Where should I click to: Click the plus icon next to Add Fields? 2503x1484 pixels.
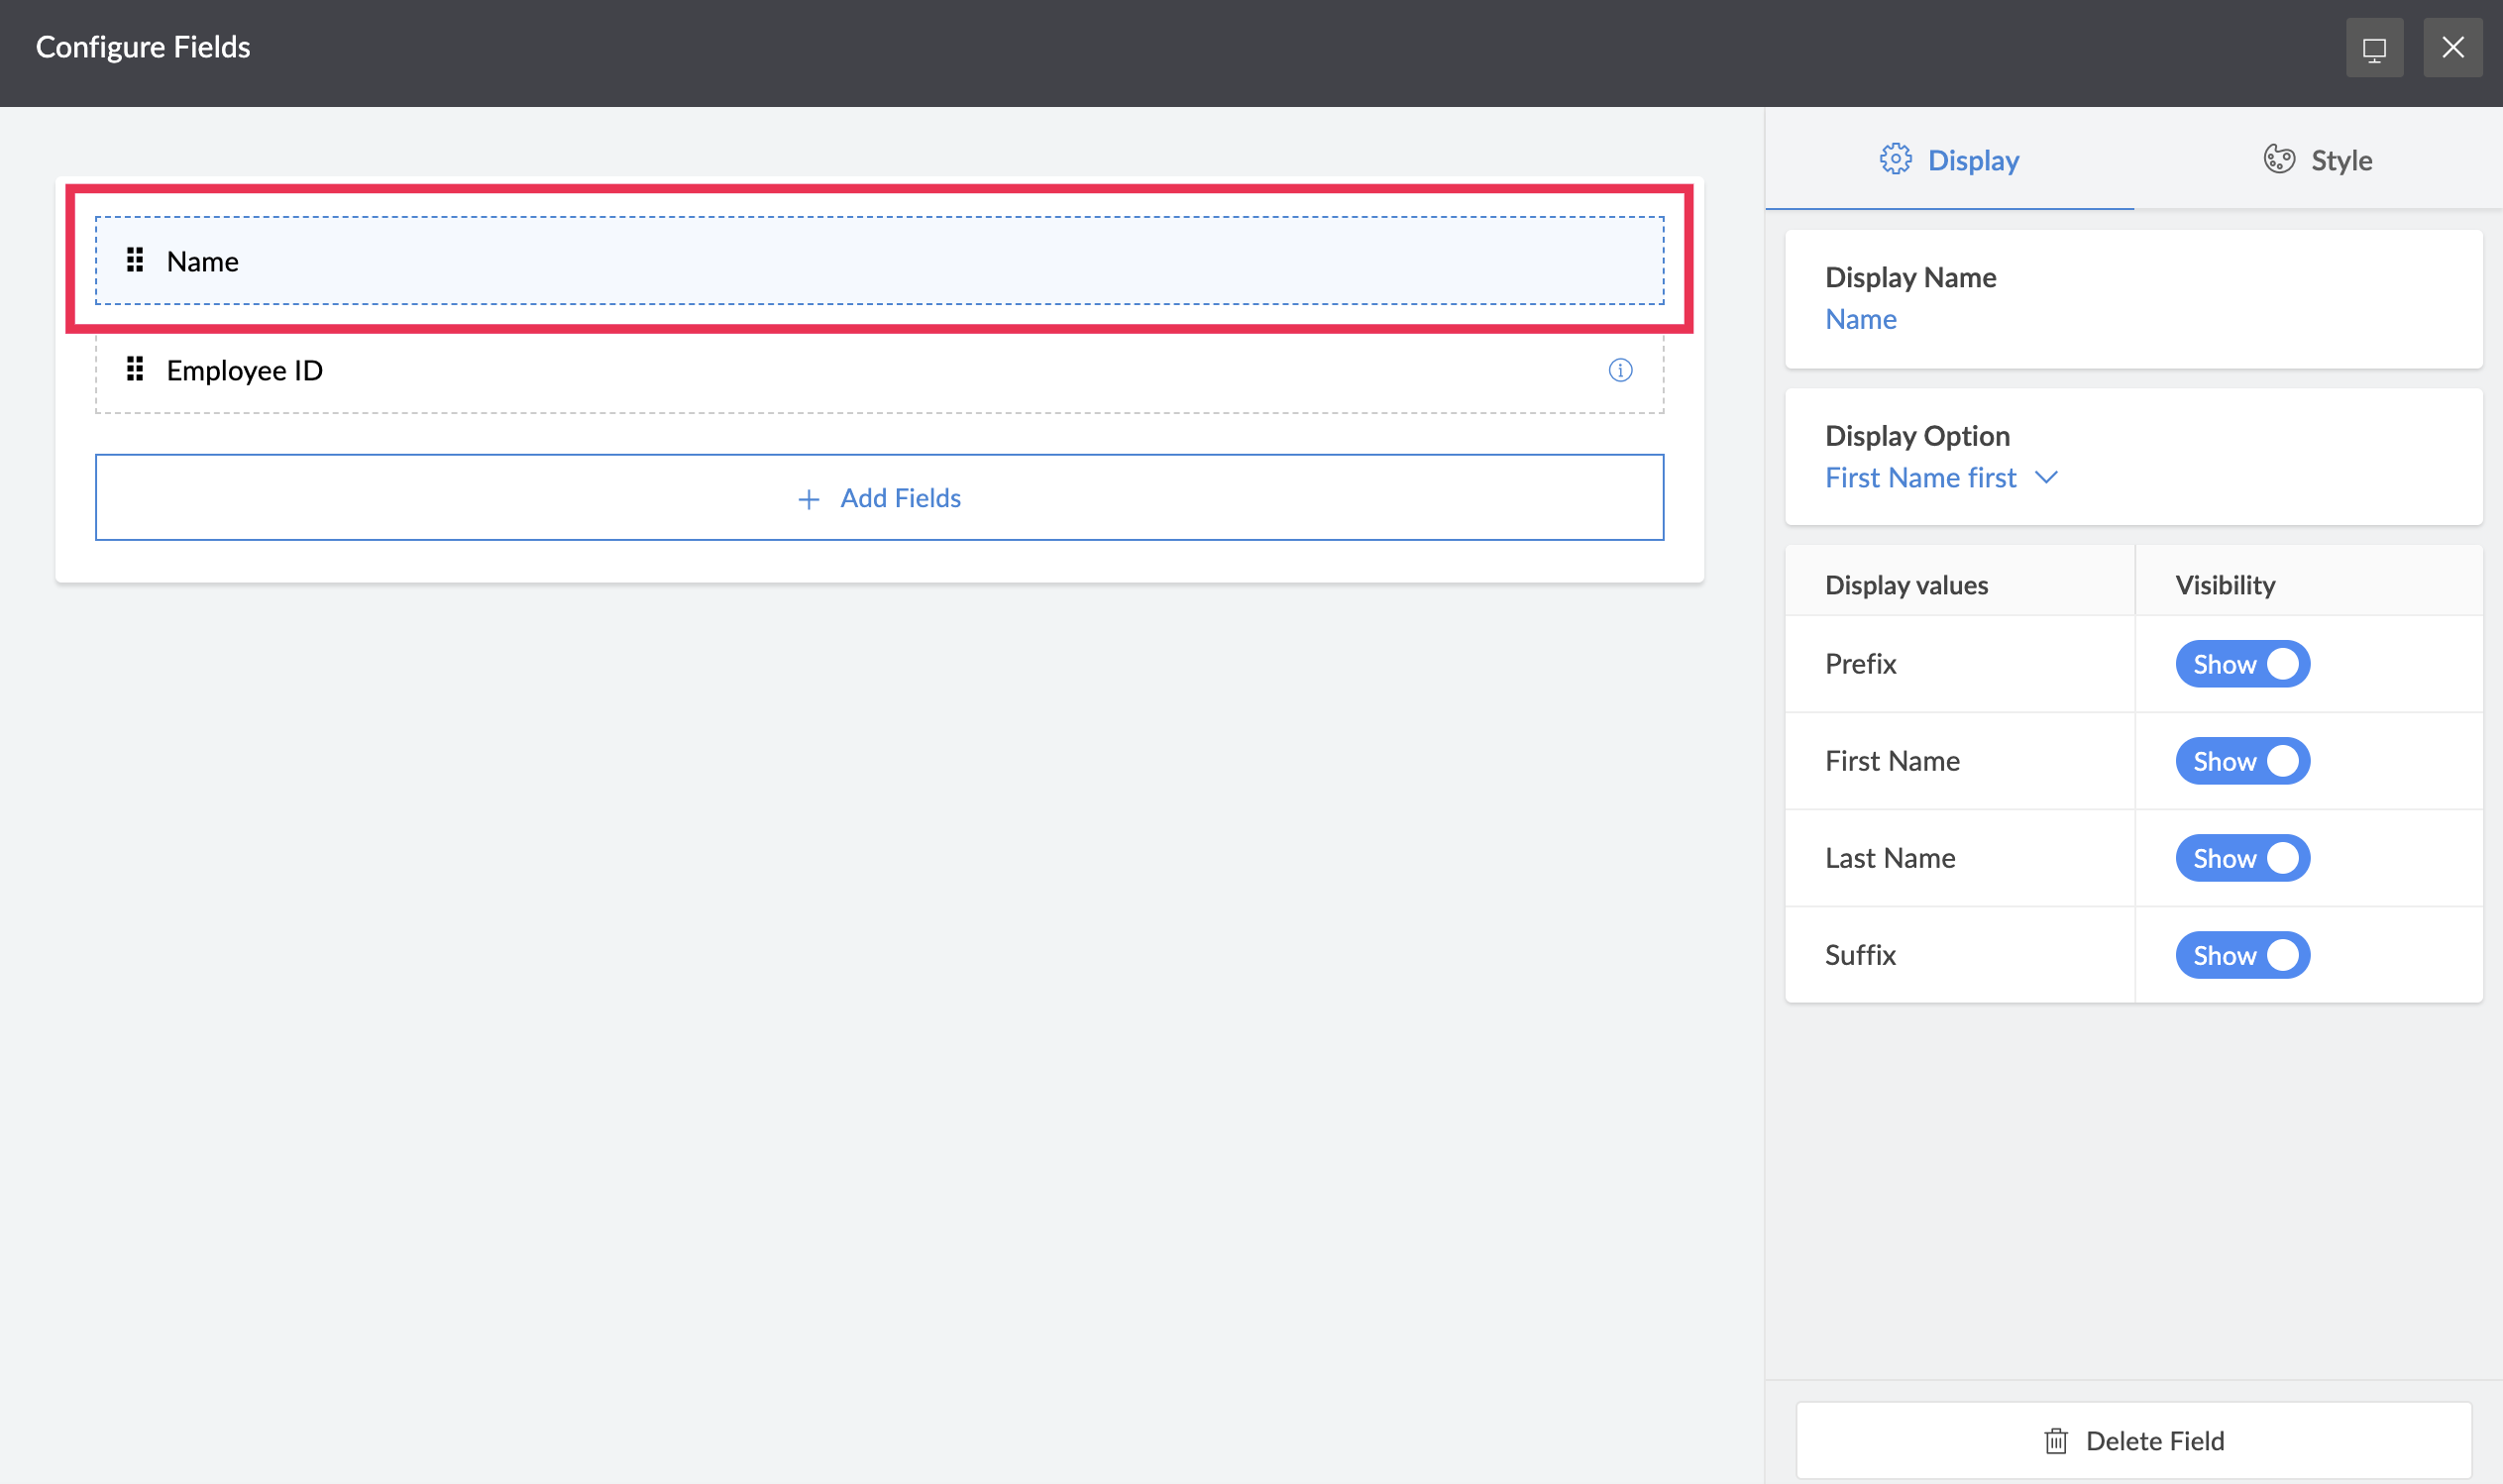click(808, 498)
